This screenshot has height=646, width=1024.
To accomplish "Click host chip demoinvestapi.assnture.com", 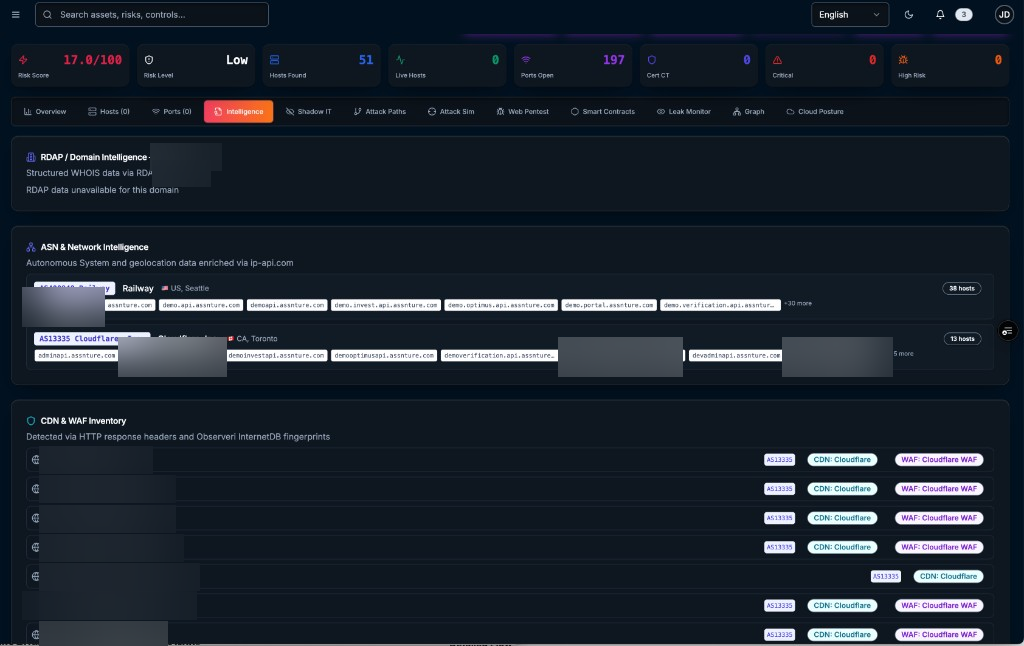I will pyautogui.click(x=277, y=355).
